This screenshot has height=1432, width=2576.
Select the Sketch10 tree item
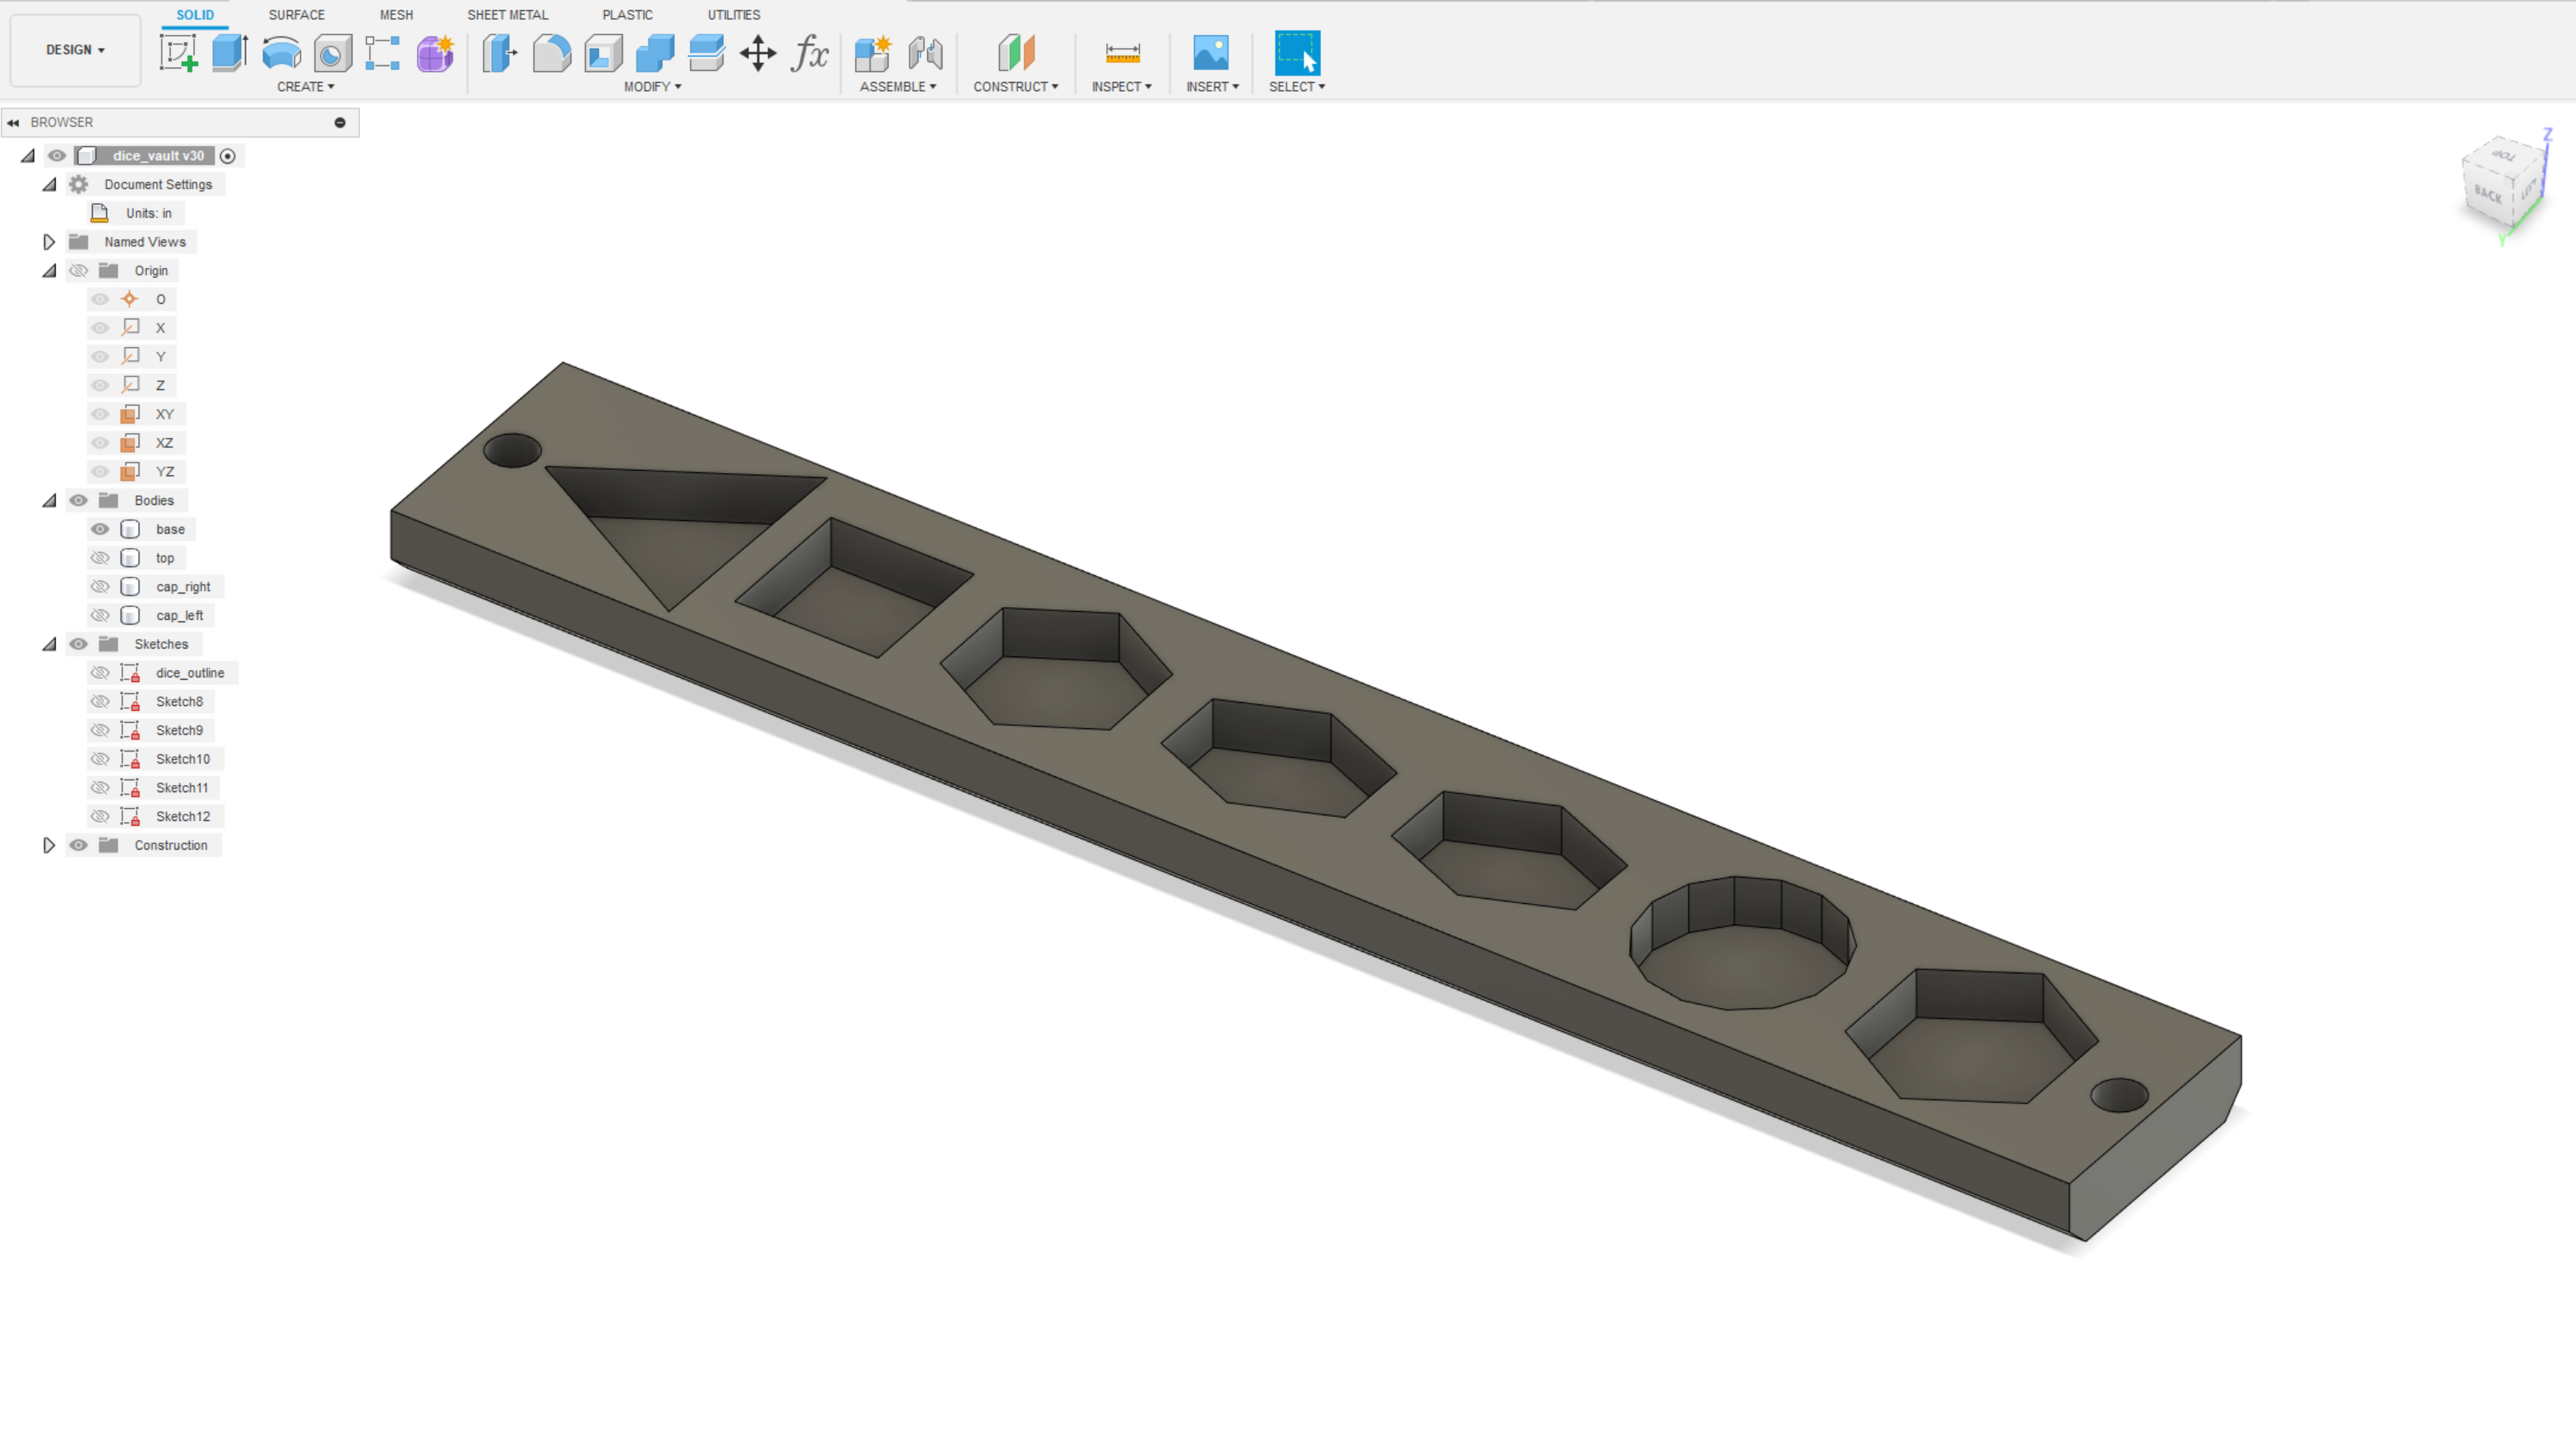pos(182,759)
